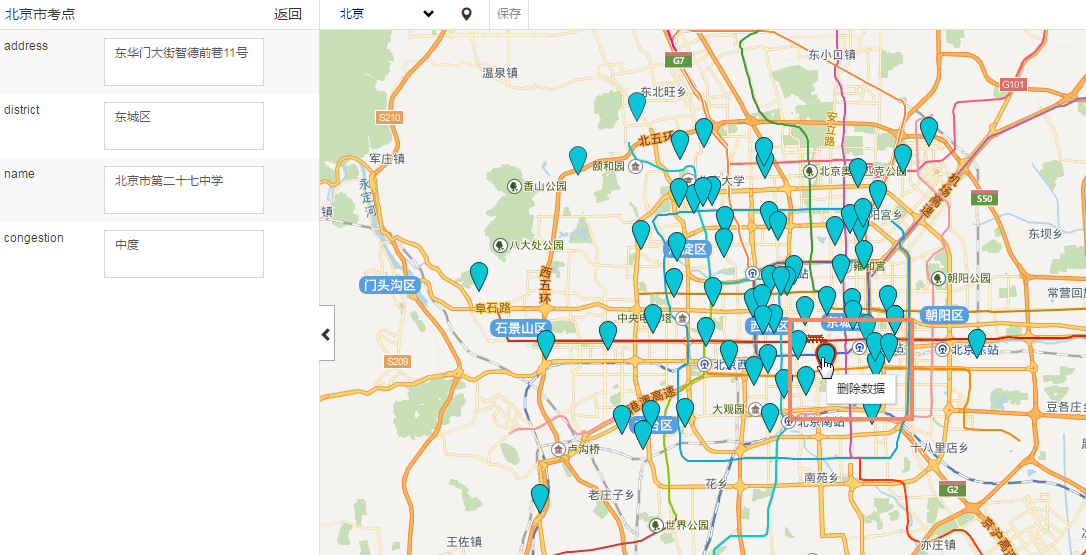Viewport: 1086px width, 555px height.
Task: Click the S210 road shield
Action: [389, 118]
